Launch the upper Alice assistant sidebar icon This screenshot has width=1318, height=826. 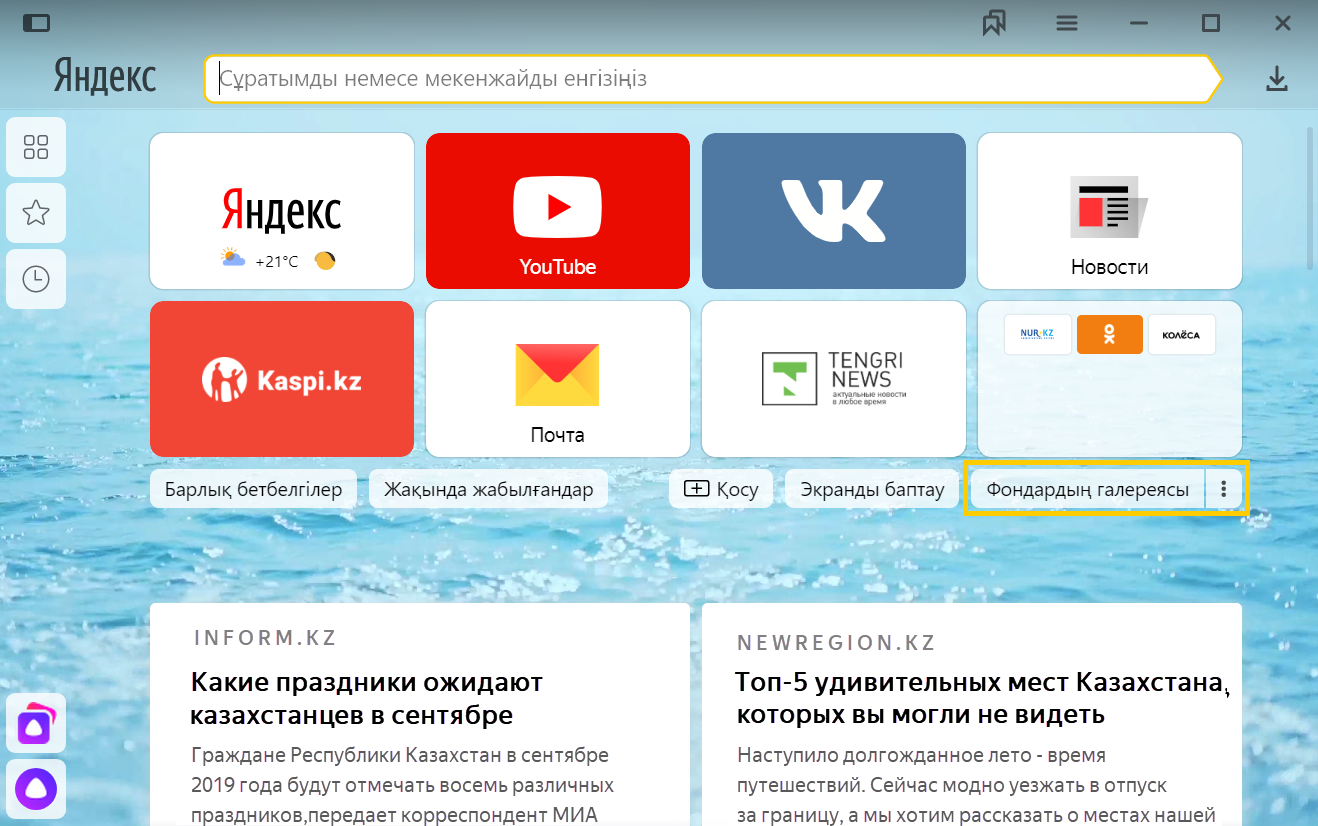(x=36, y=723)
